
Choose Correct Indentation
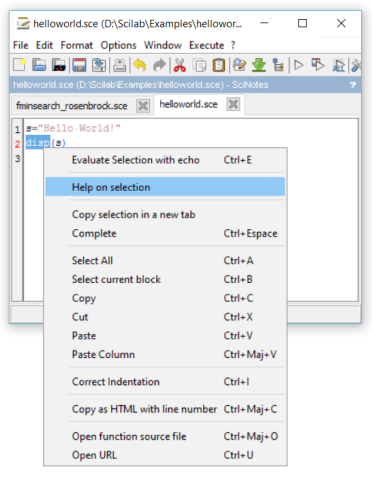point(165,382)
